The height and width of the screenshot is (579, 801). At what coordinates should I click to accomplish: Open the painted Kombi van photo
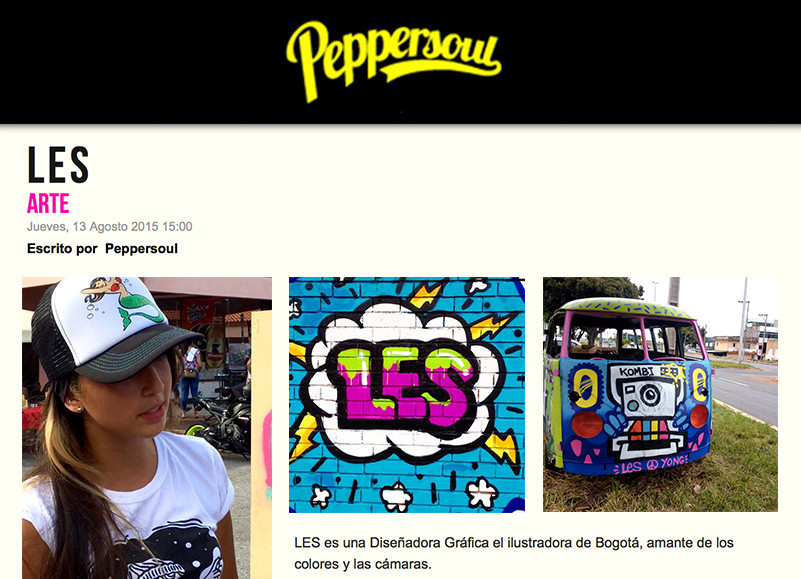[660, 394]
